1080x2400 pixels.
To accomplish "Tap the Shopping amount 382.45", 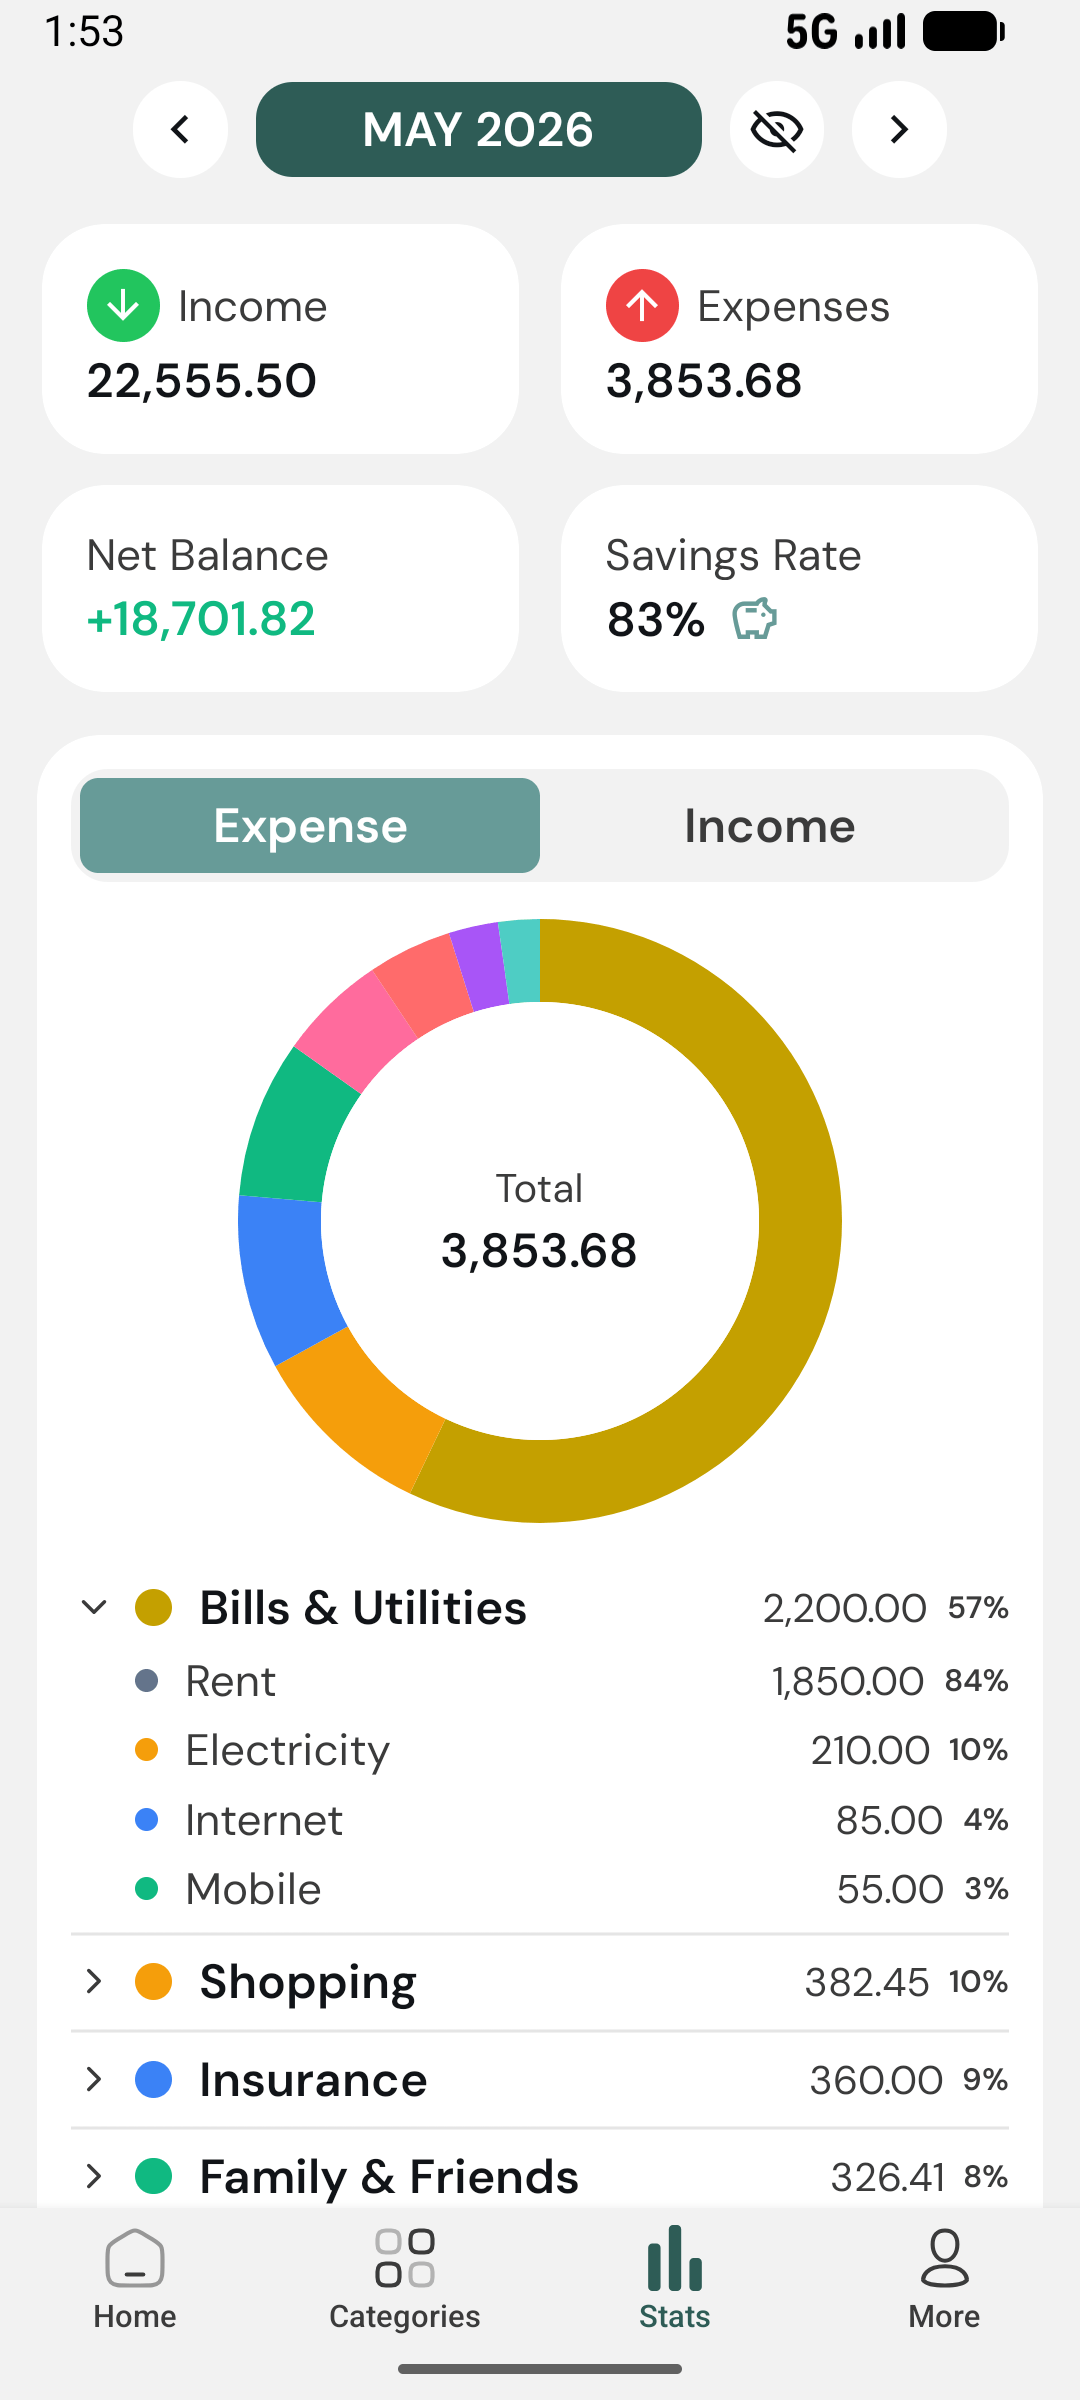I will click(867, 1982).
